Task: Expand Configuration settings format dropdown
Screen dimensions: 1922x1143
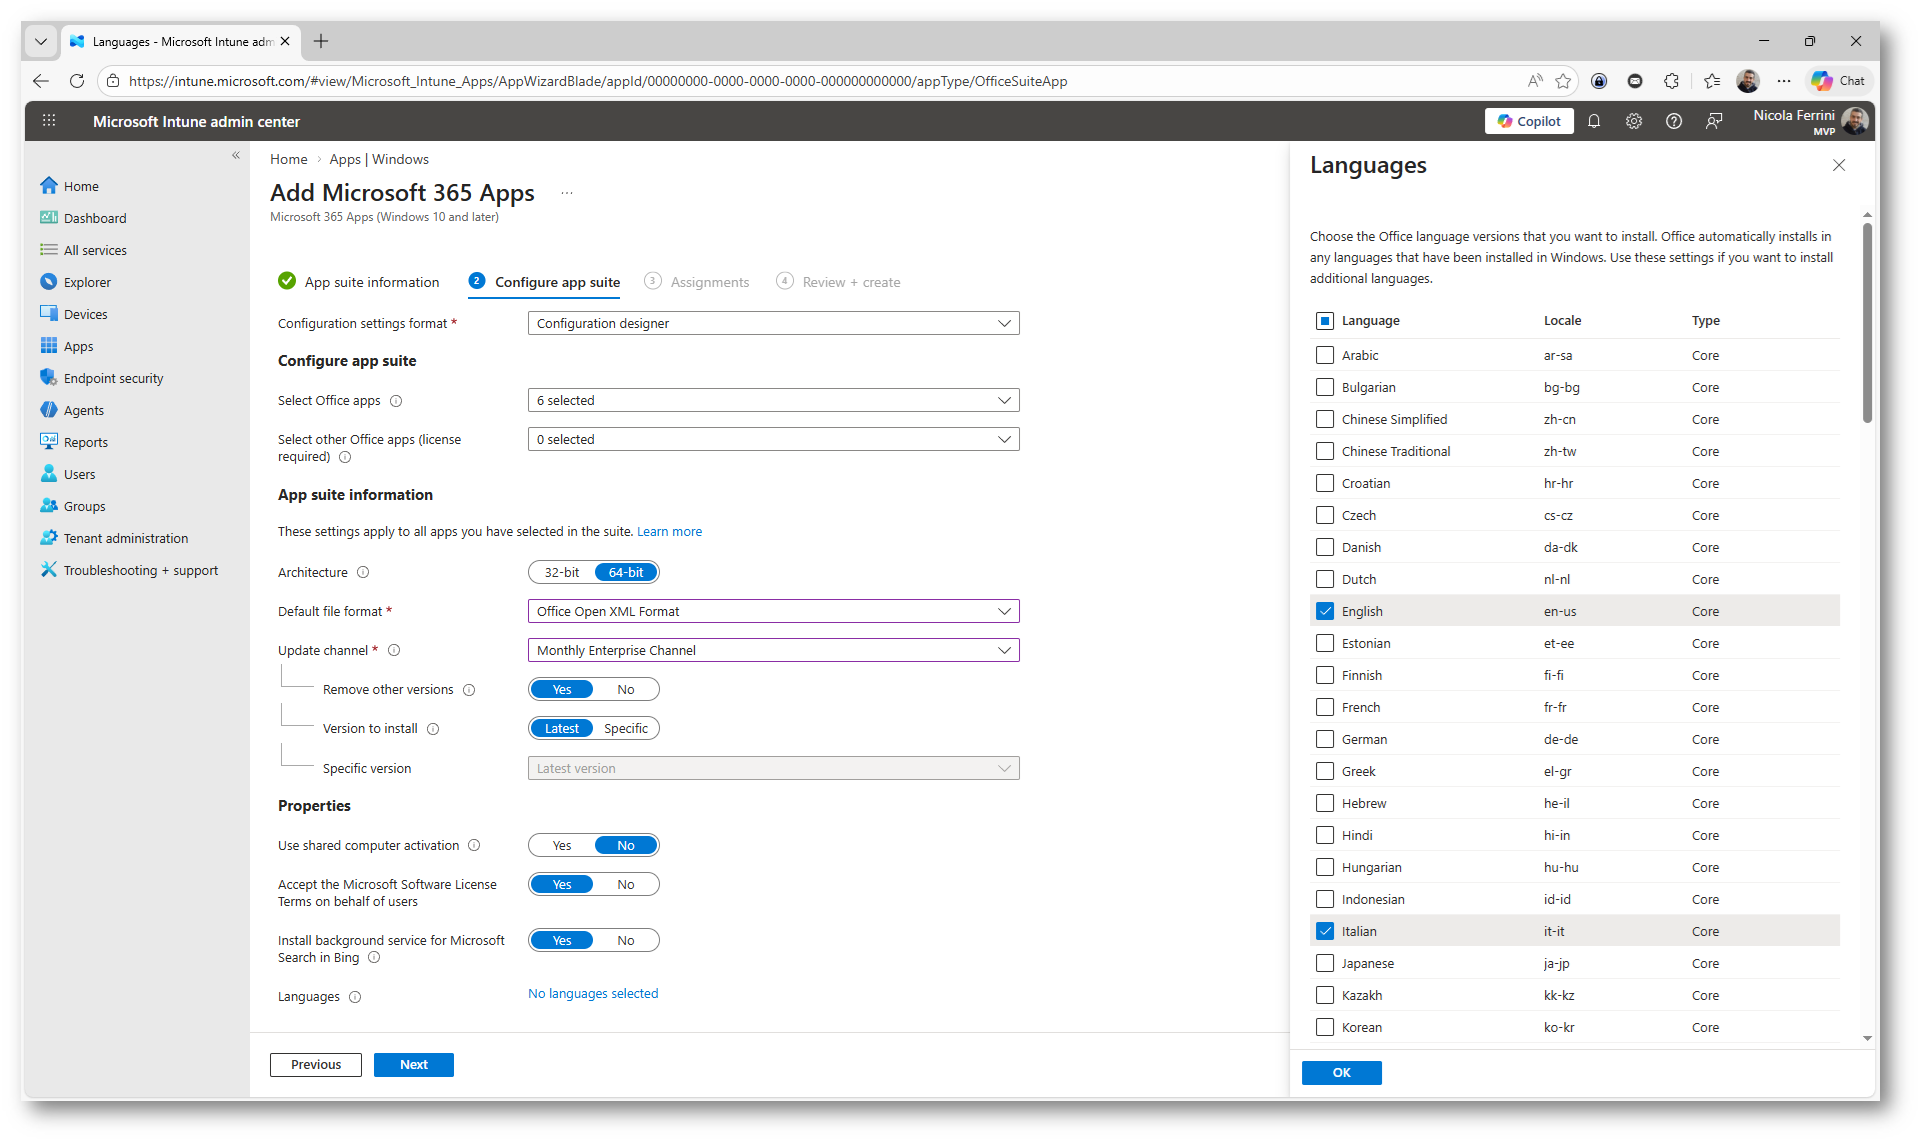Action: [x=773, y=323]
